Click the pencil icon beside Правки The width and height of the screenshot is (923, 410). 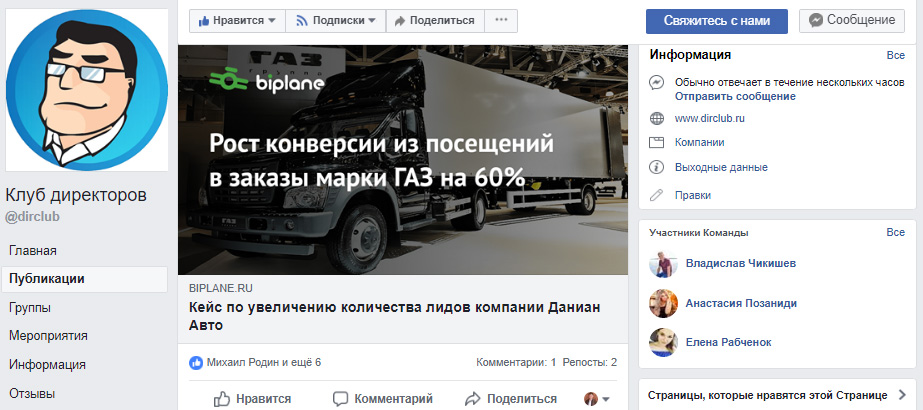(x=656, y=195)
